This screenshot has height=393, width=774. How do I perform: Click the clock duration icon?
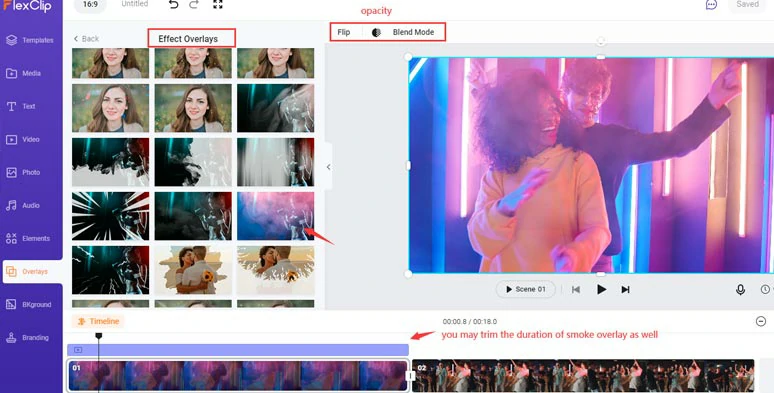coord(765,289)
